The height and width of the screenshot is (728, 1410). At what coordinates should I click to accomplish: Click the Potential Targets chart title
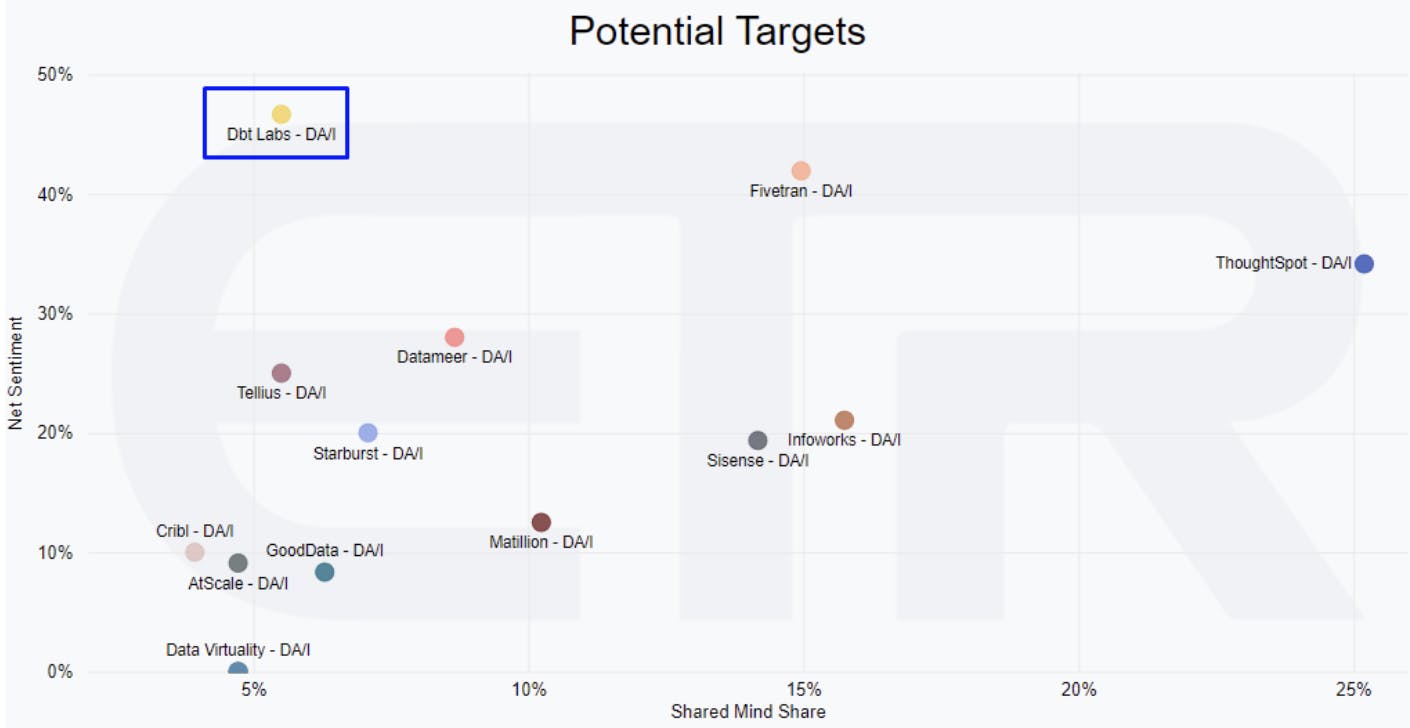717,32
